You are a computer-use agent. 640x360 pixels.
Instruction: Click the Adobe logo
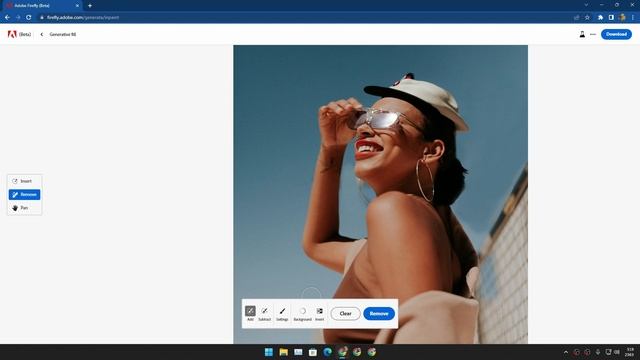12,34
